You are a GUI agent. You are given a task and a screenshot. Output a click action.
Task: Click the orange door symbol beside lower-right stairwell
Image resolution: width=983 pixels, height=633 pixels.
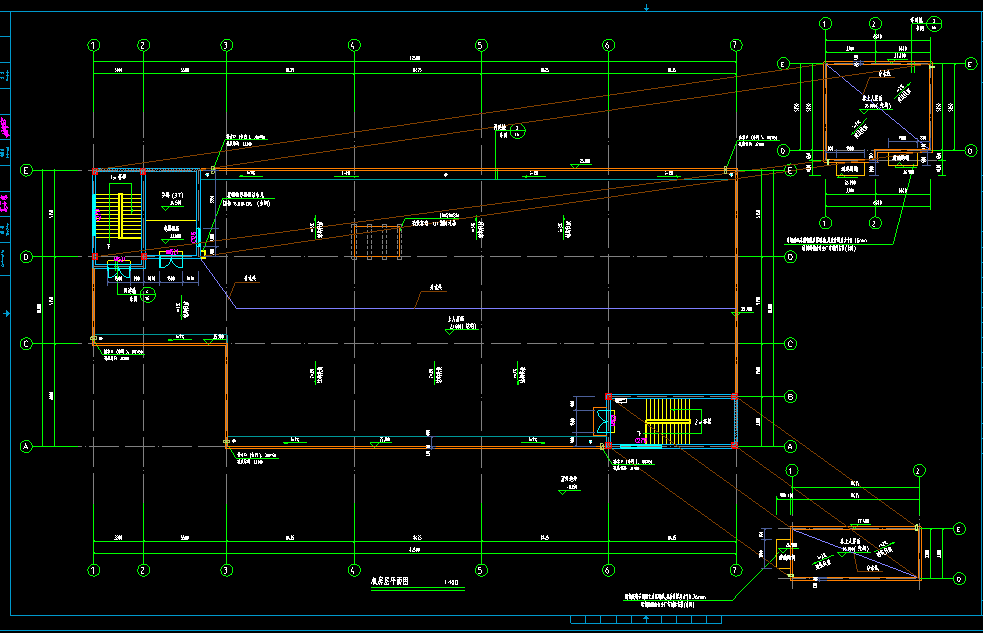point(600,420)
